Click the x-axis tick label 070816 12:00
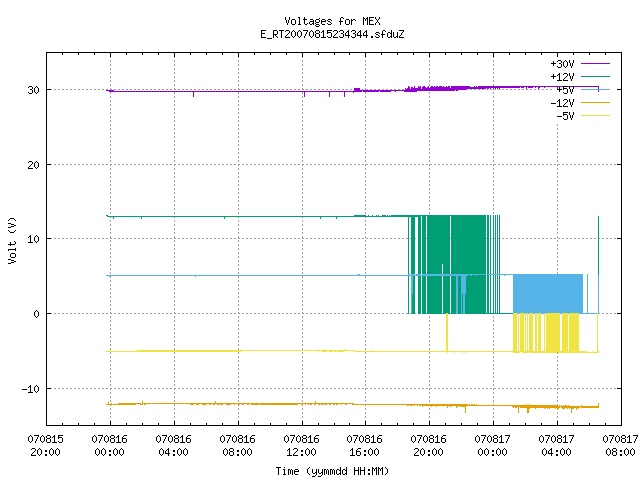 coord(301,446)
